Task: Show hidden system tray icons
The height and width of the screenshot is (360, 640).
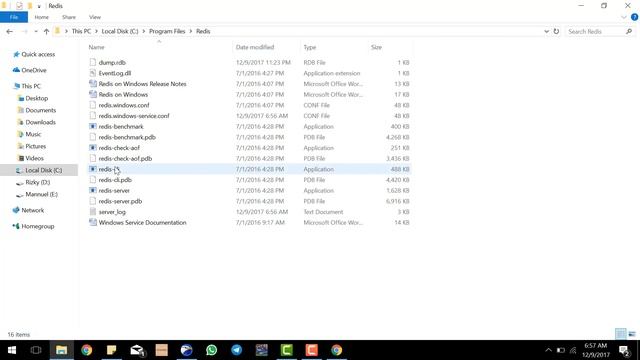Action: tap(548, 350)
